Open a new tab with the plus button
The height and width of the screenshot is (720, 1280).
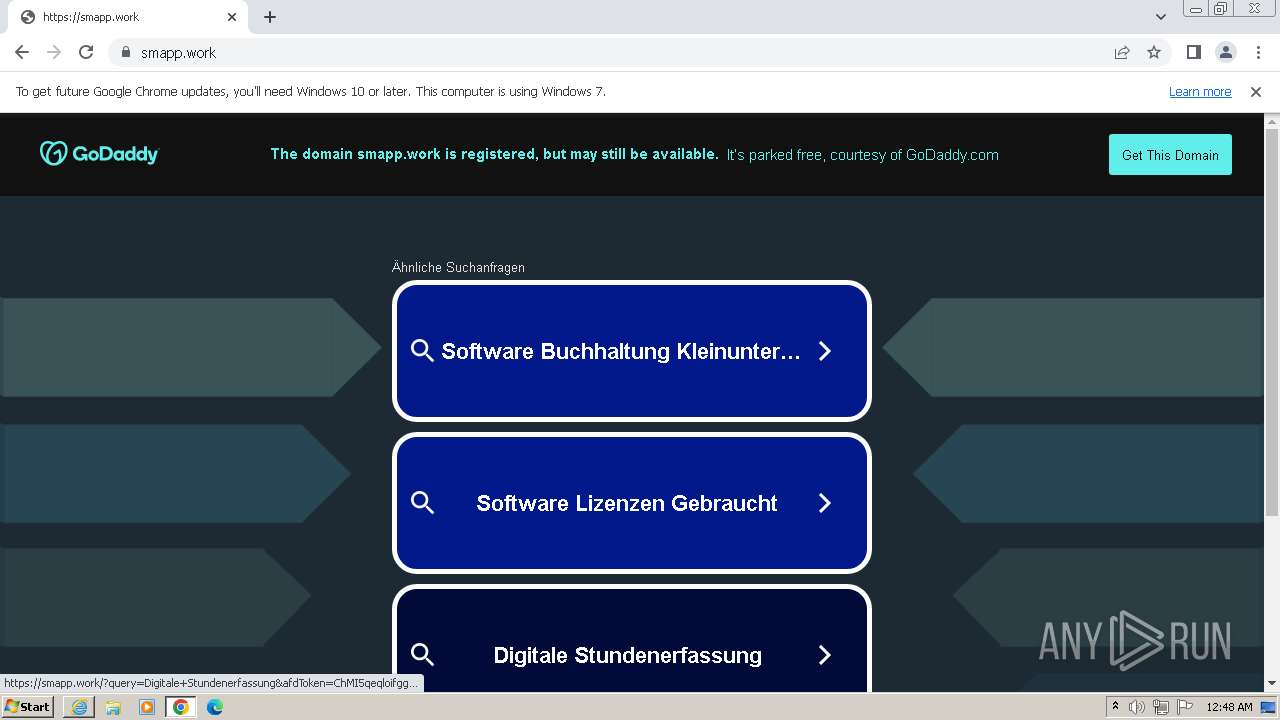click(x=270, y=17)
